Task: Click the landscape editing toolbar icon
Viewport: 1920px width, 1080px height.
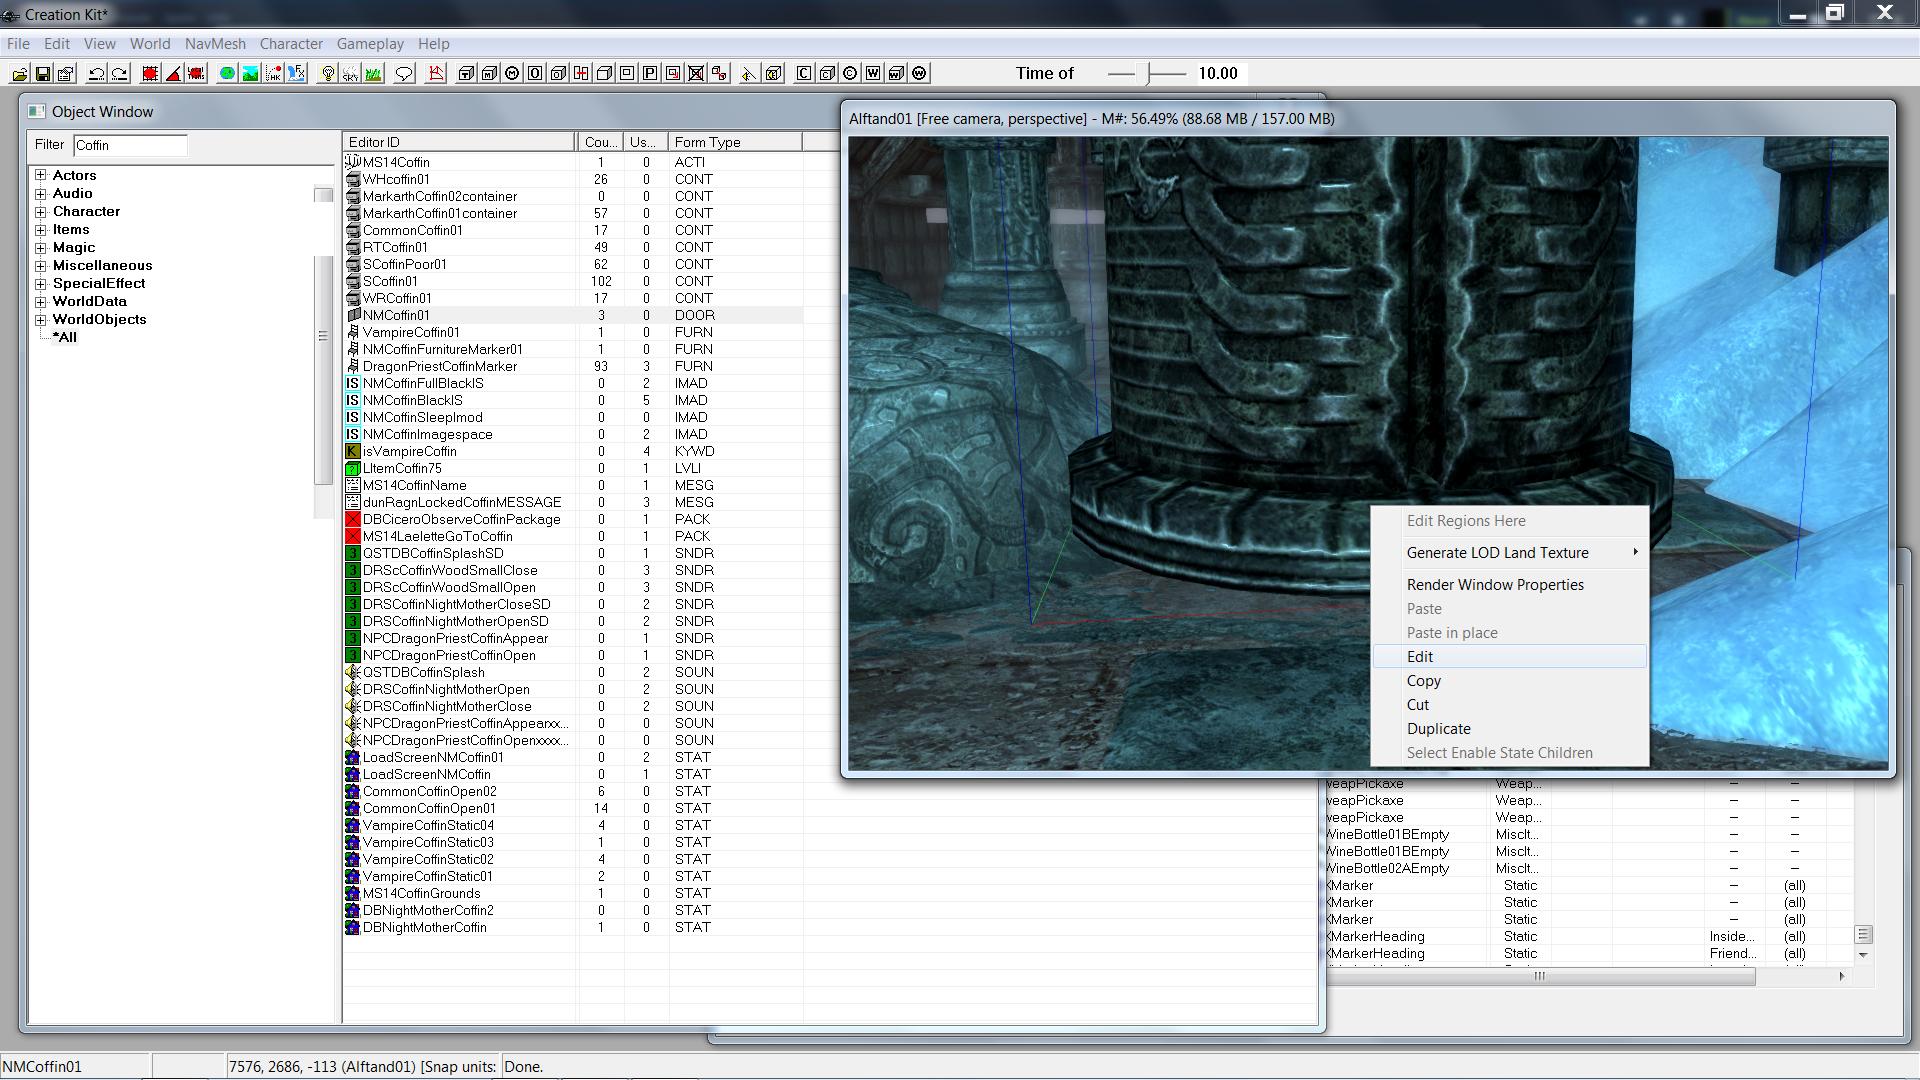Action: pyautogui.click(x=250, y=74)
